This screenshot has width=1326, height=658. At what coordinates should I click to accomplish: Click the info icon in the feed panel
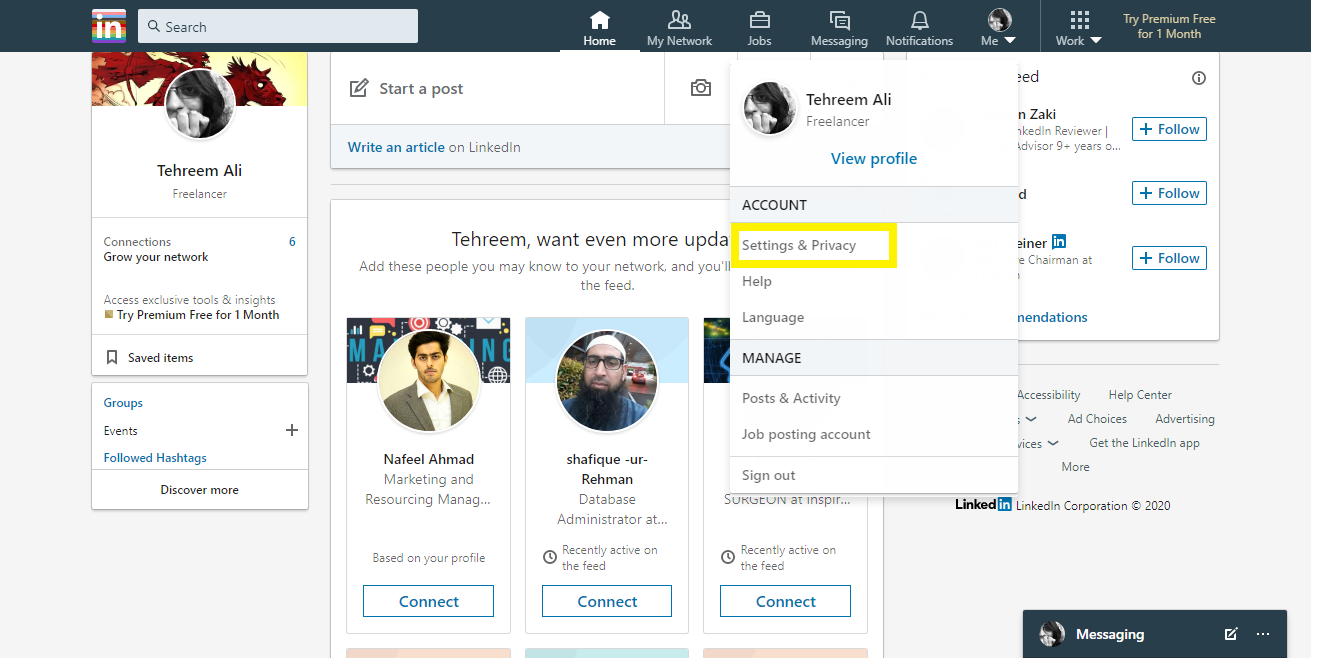[x=1199, y=78]
